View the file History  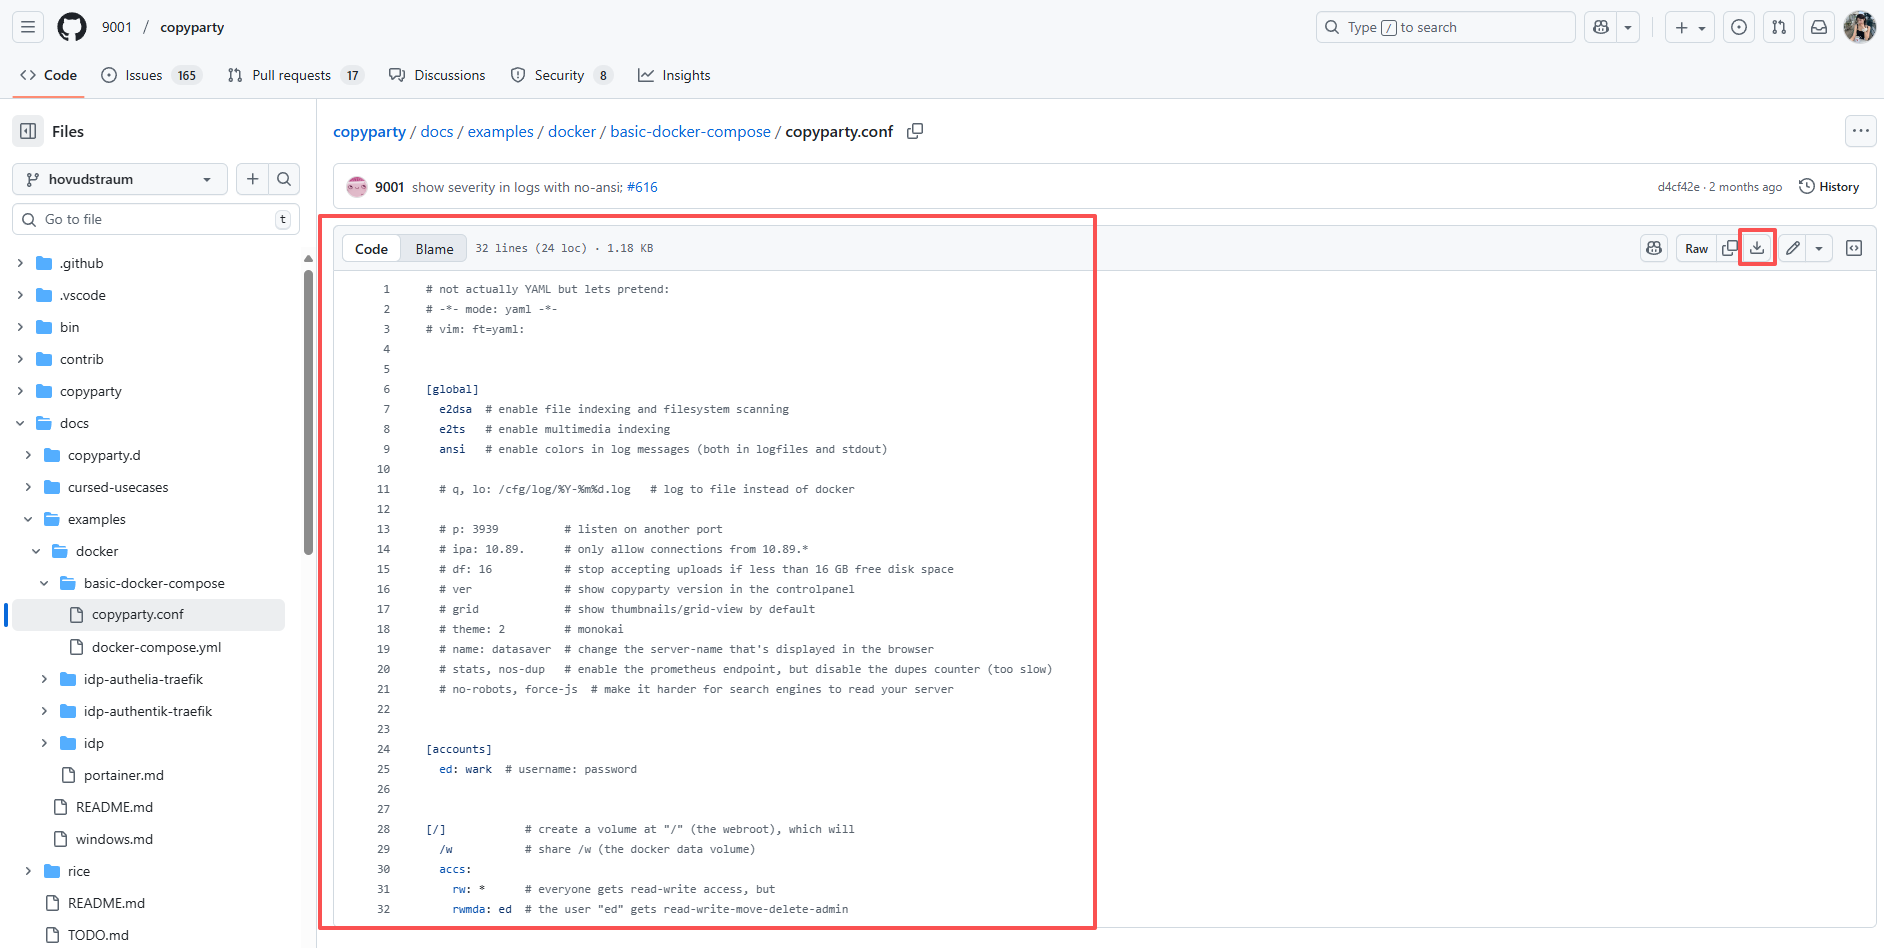(1828, 187)
